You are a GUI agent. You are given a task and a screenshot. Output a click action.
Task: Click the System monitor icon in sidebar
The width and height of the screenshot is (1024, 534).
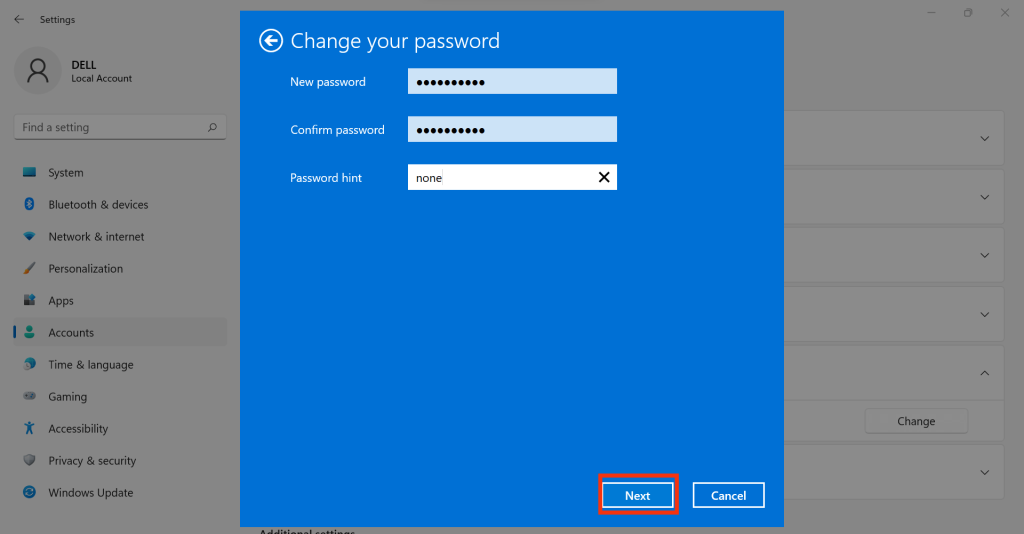(29, 172)
